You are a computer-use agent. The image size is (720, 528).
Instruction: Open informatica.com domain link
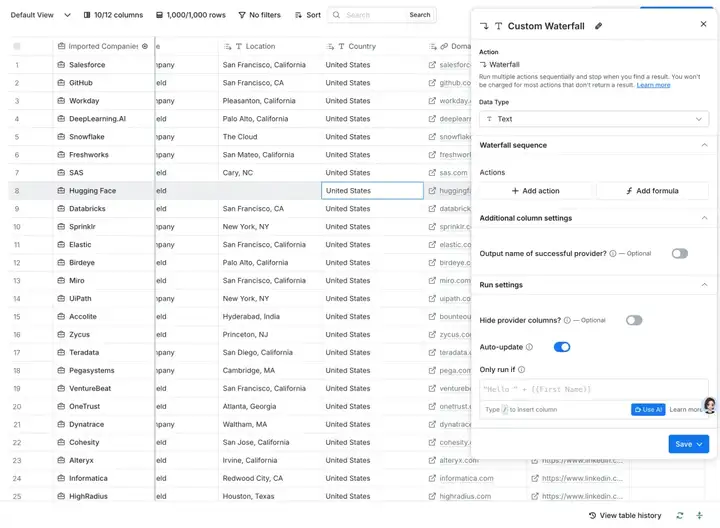466,478
